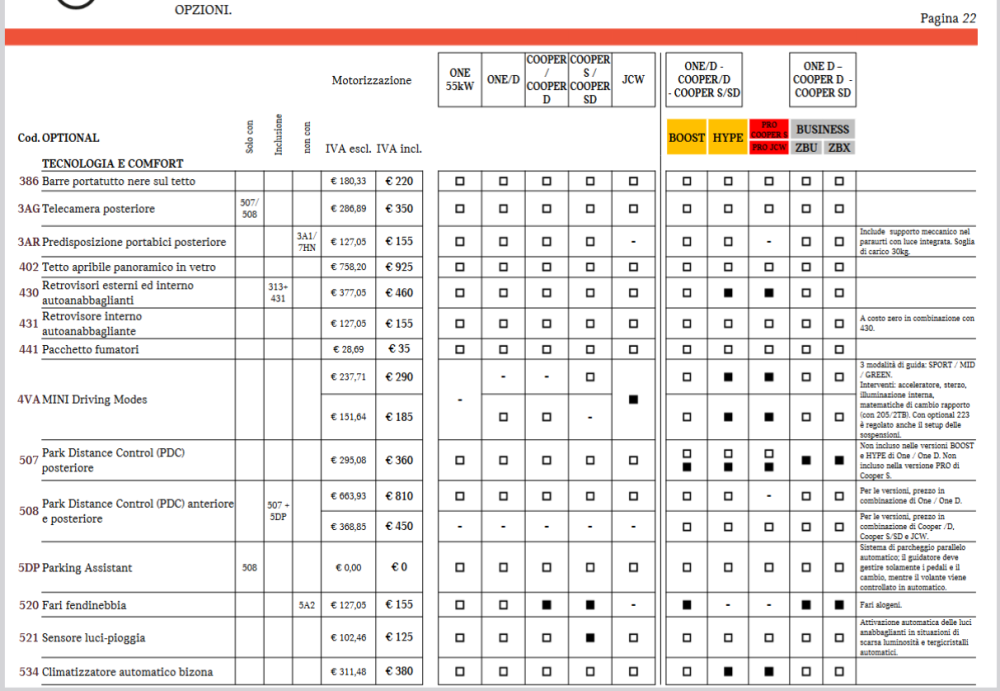Click the "ZBX" column header
Screen dimensions: 1000x691
[x=839, y=148]
